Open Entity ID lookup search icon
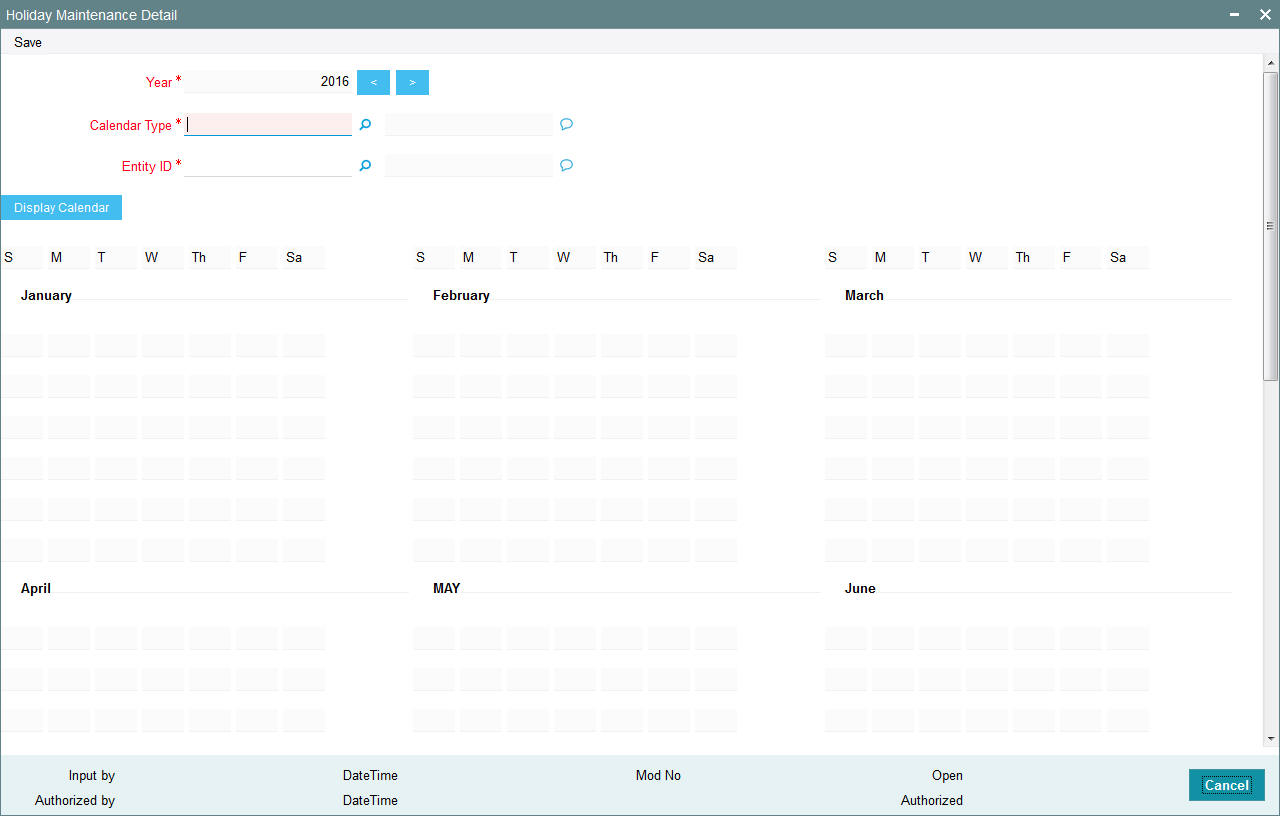 click(365, 166)
